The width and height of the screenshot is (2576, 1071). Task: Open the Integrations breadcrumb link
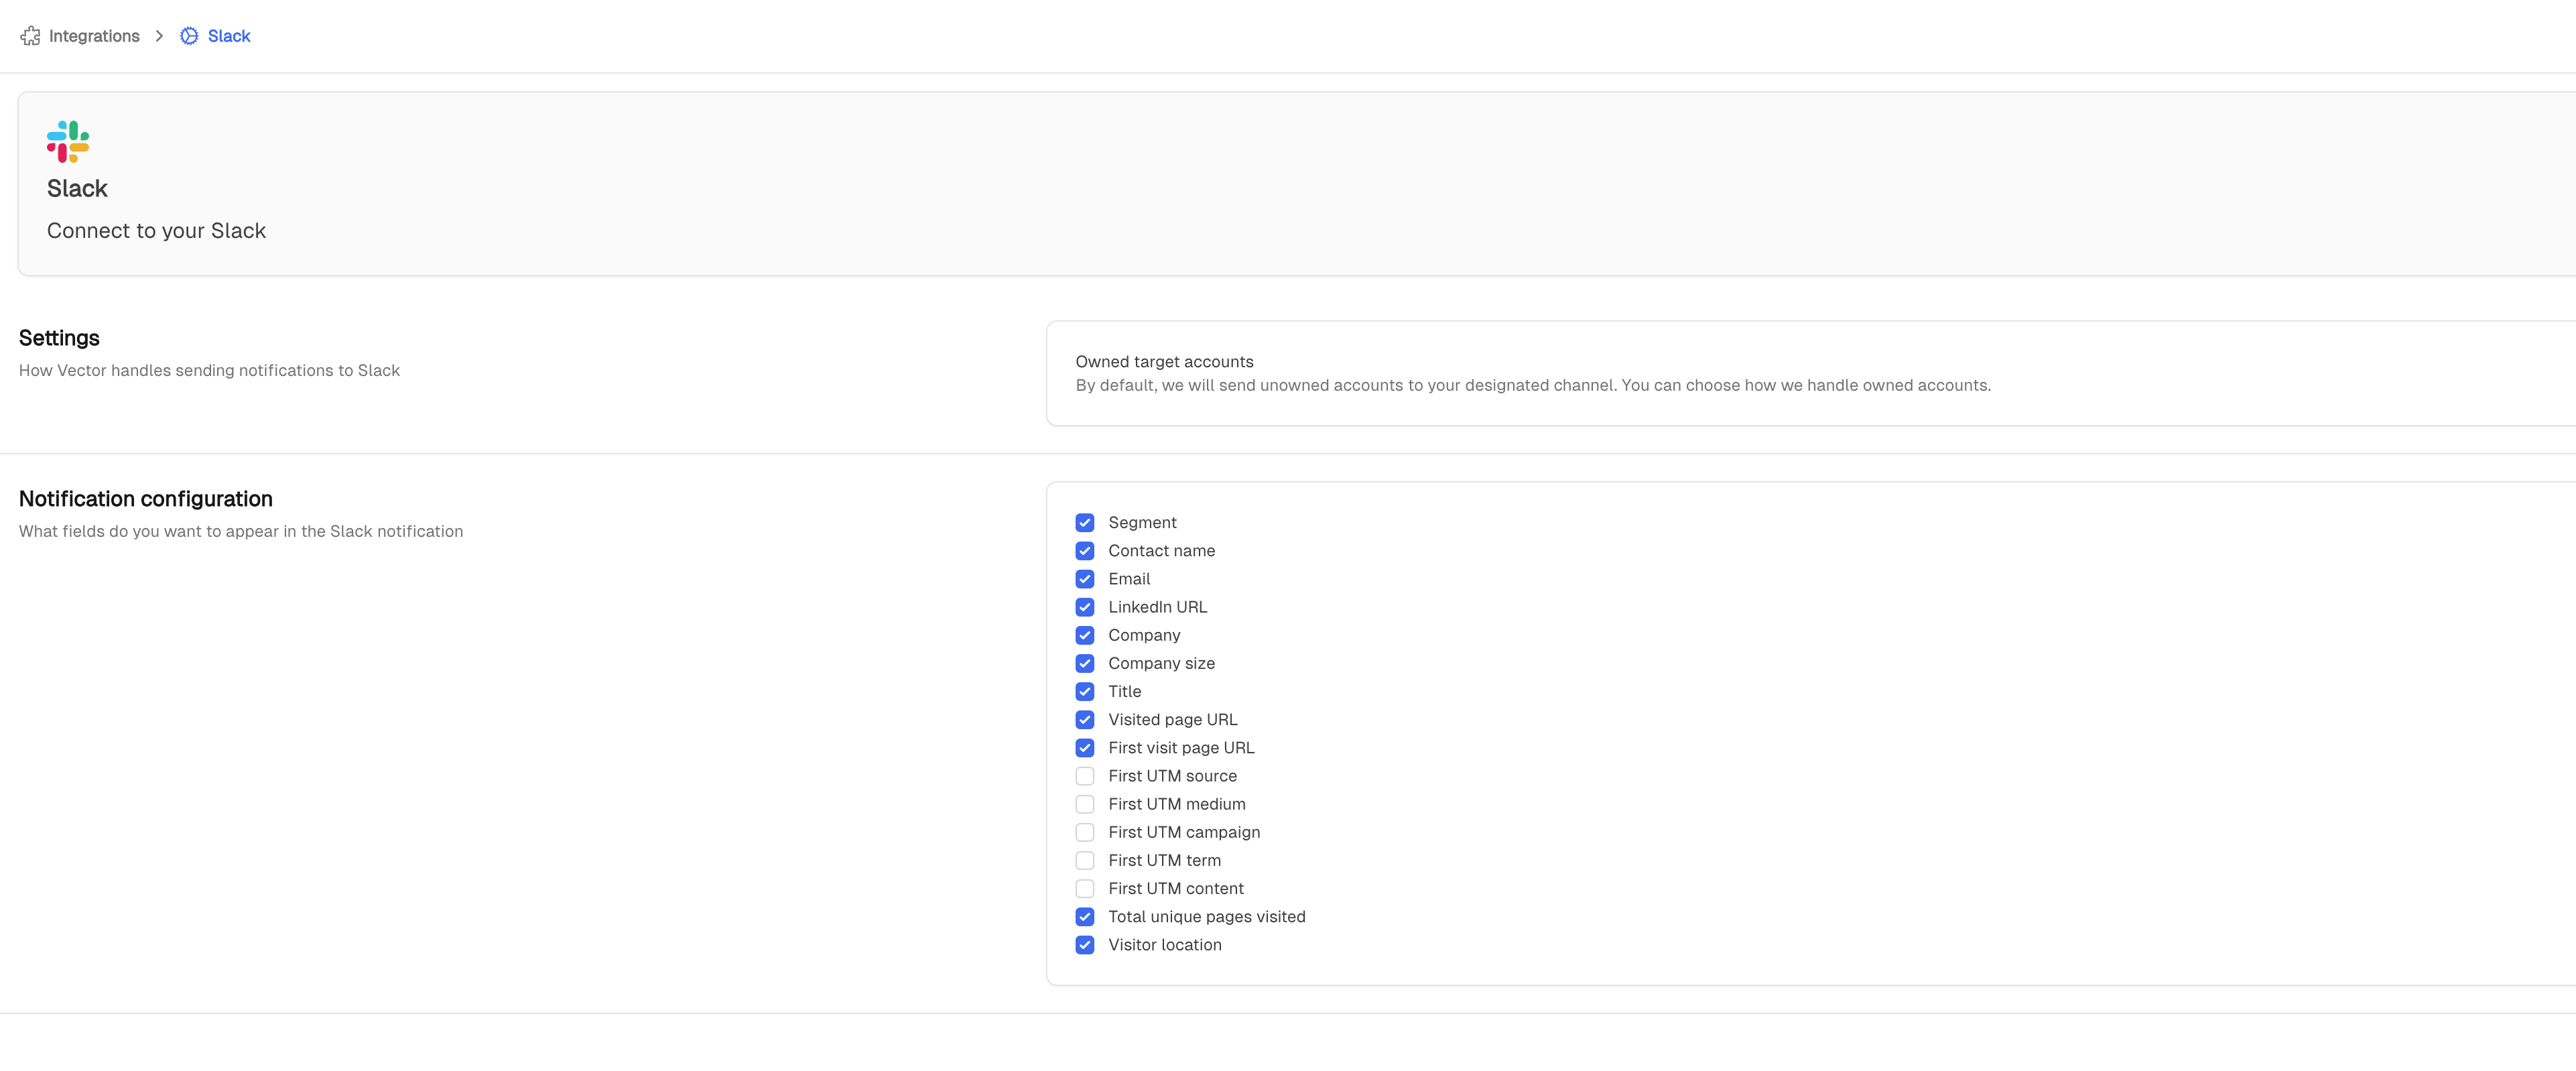(94, 36)
